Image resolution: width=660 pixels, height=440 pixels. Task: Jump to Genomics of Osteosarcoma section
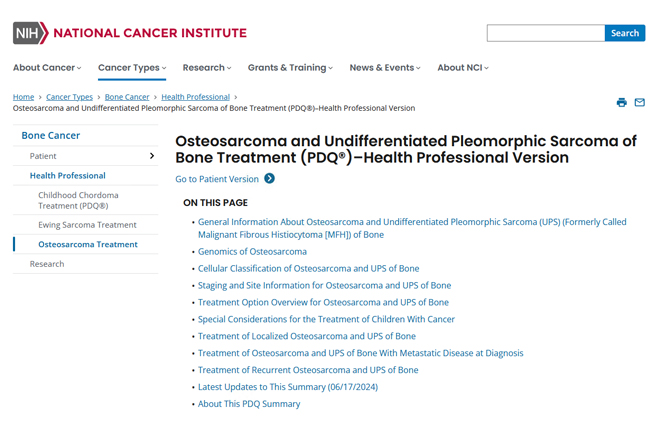252,251
